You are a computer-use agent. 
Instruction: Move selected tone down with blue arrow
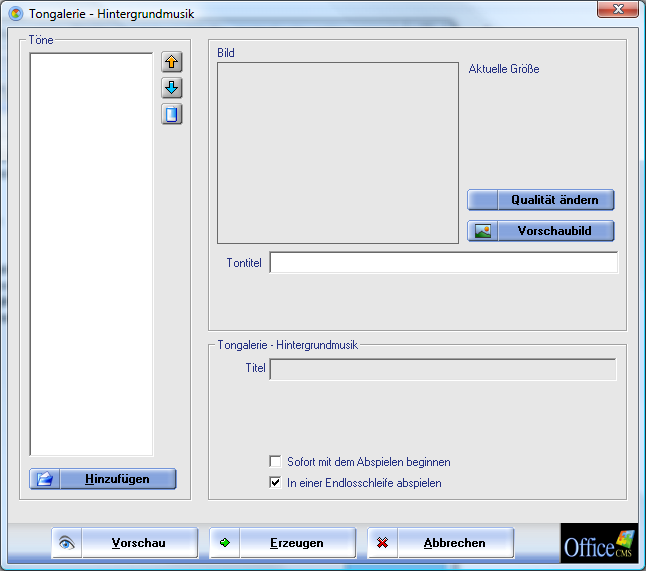[x=172, y=88]
